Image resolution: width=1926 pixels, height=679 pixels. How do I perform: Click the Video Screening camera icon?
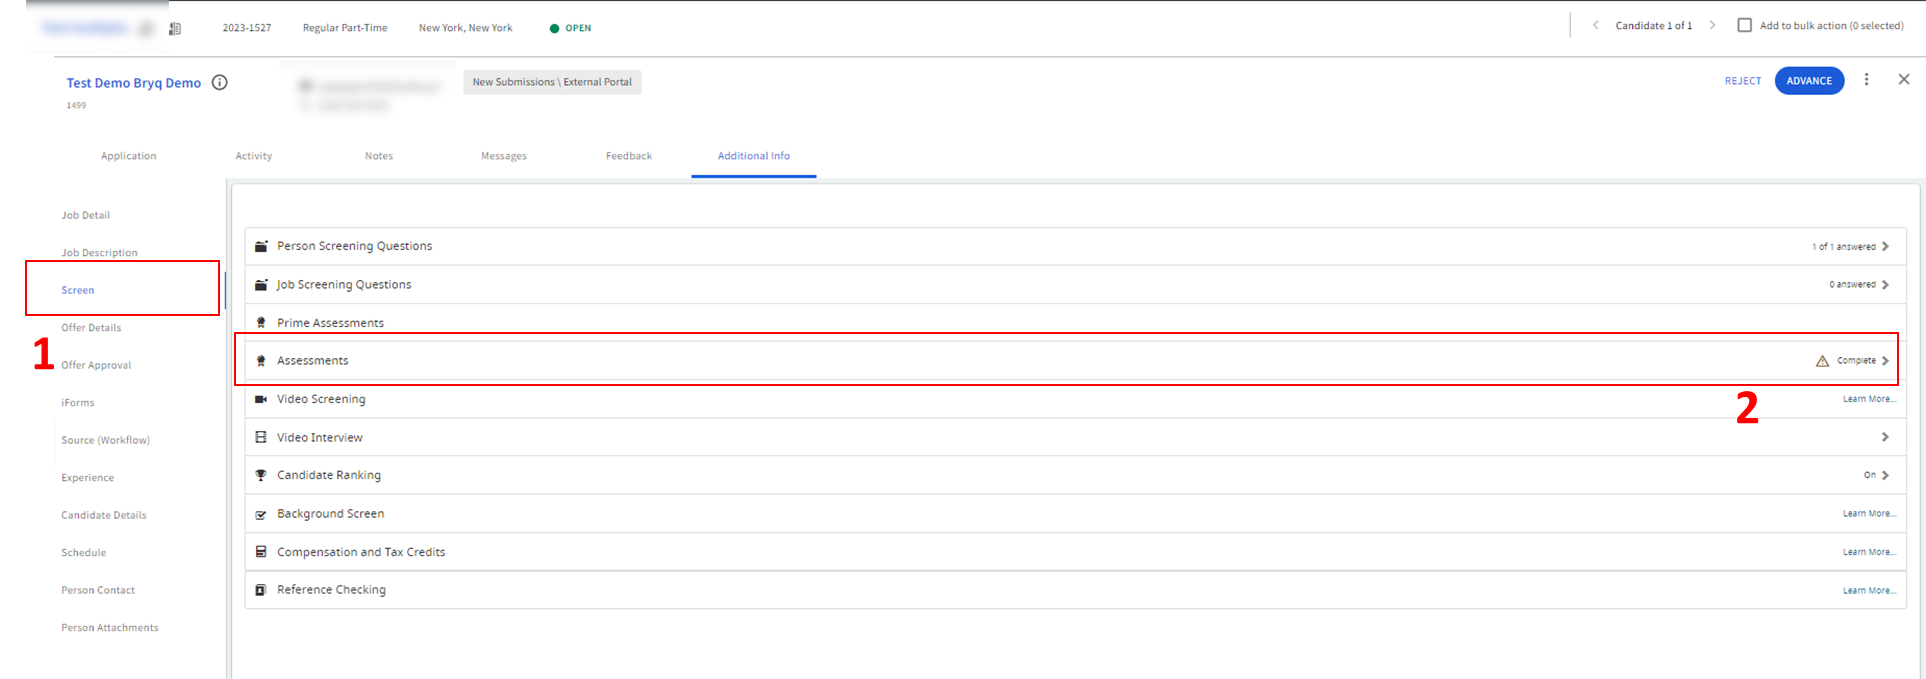pyautogui.click(x=261, y=399)
